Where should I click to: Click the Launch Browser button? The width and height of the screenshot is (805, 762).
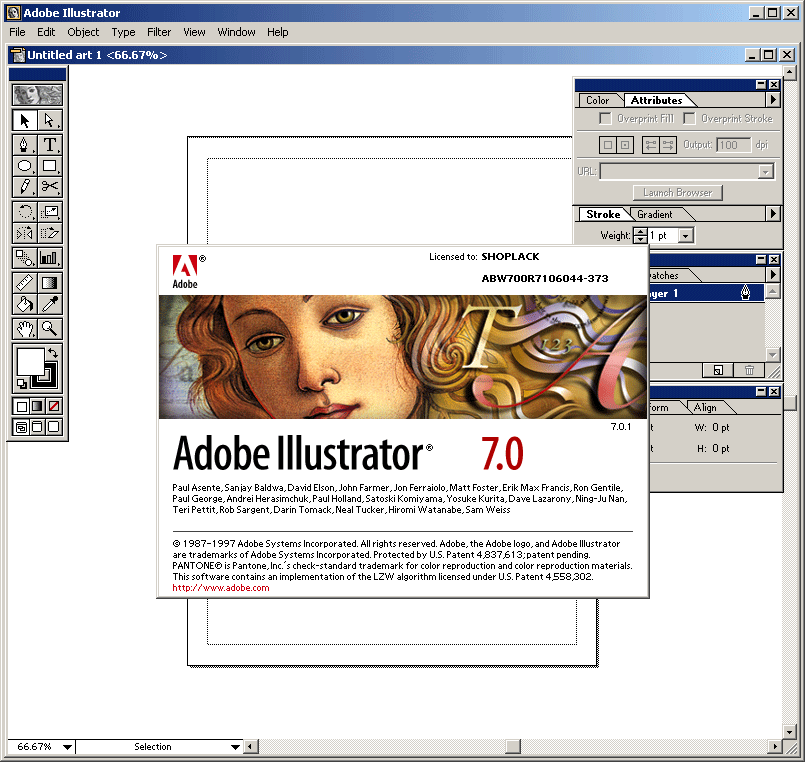678,193
